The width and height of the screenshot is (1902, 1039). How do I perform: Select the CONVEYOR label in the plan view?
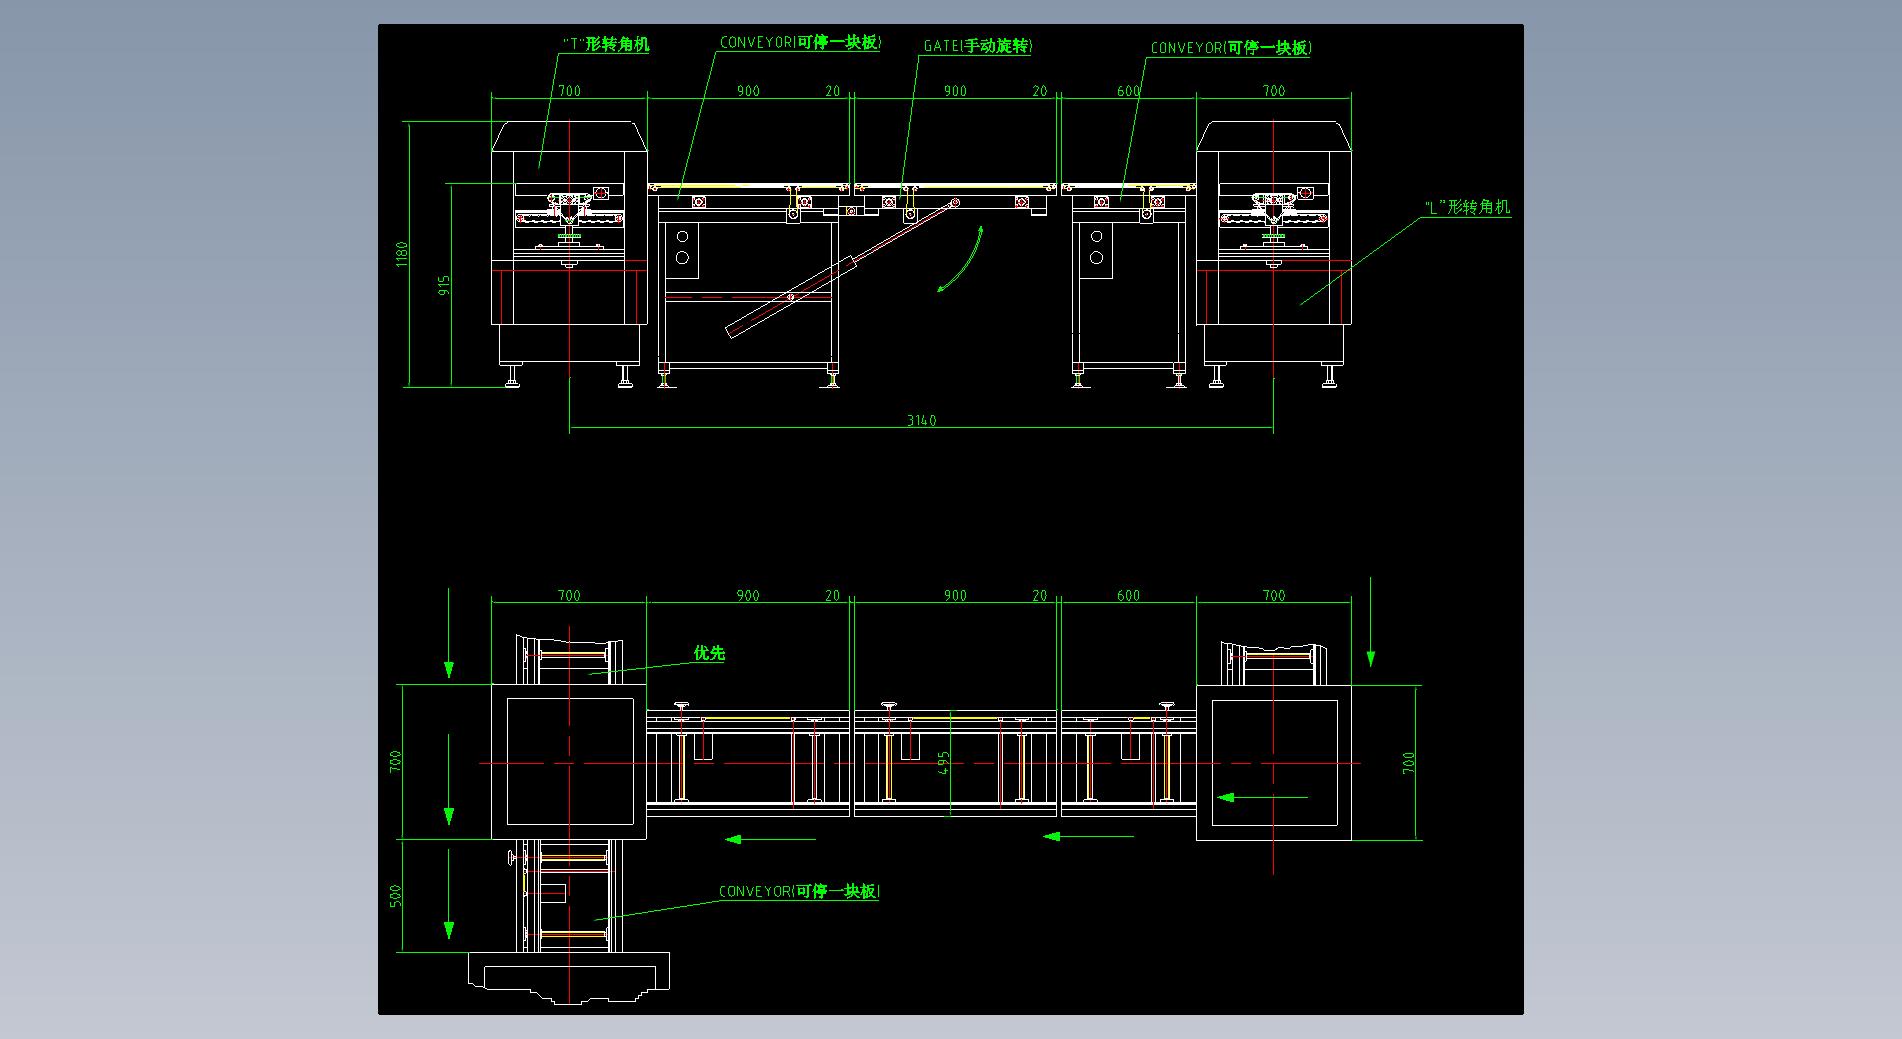pyautogui.click(x=799, y=891)
